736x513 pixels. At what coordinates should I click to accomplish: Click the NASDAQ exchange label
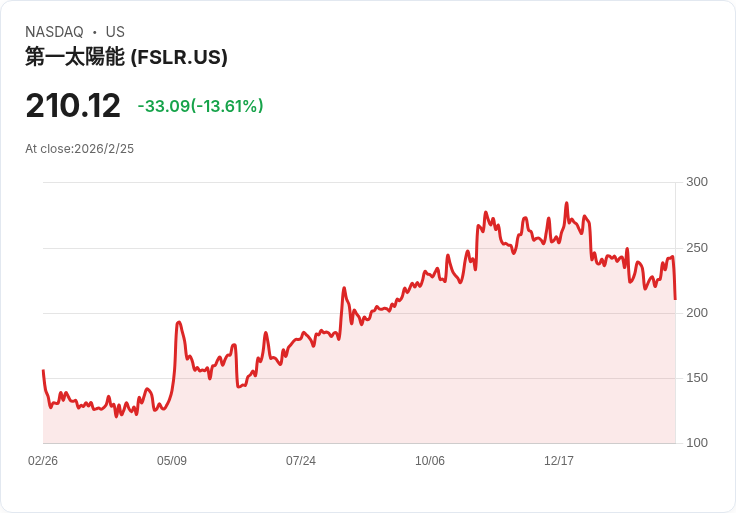[54, 32]
